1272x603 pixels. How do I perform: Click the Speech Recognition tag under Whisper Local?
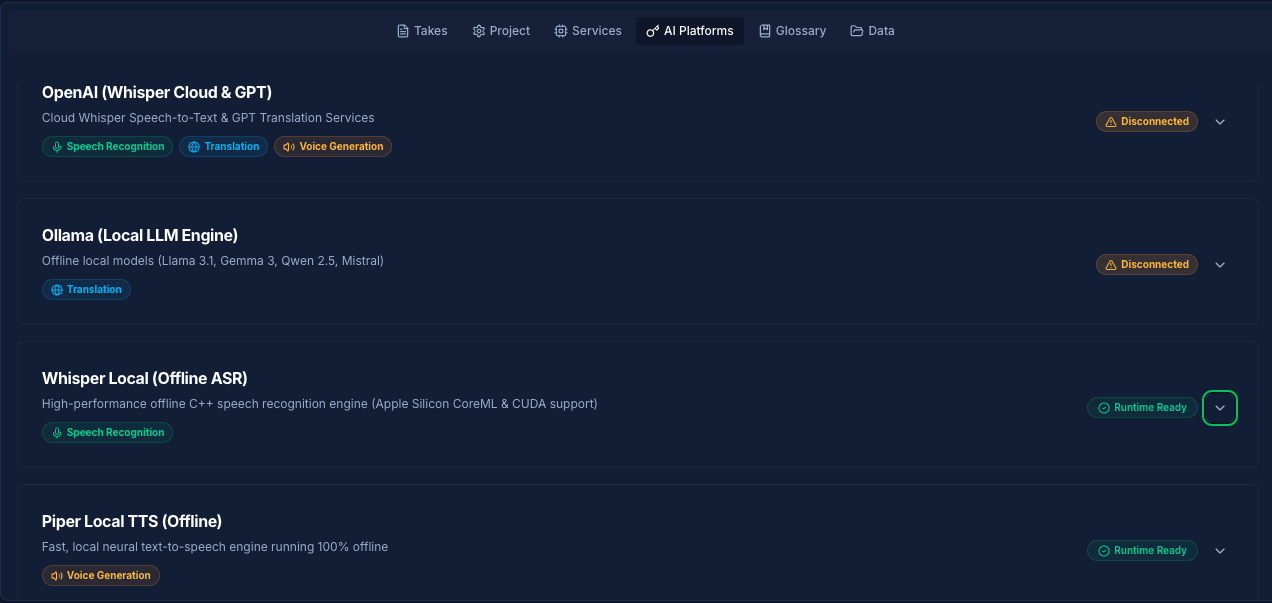107,433
